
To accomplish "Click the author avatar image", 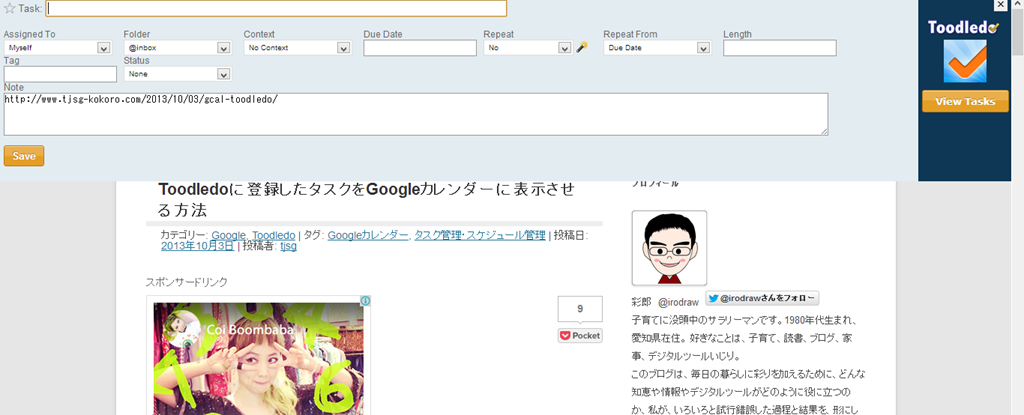I will 669,248.
